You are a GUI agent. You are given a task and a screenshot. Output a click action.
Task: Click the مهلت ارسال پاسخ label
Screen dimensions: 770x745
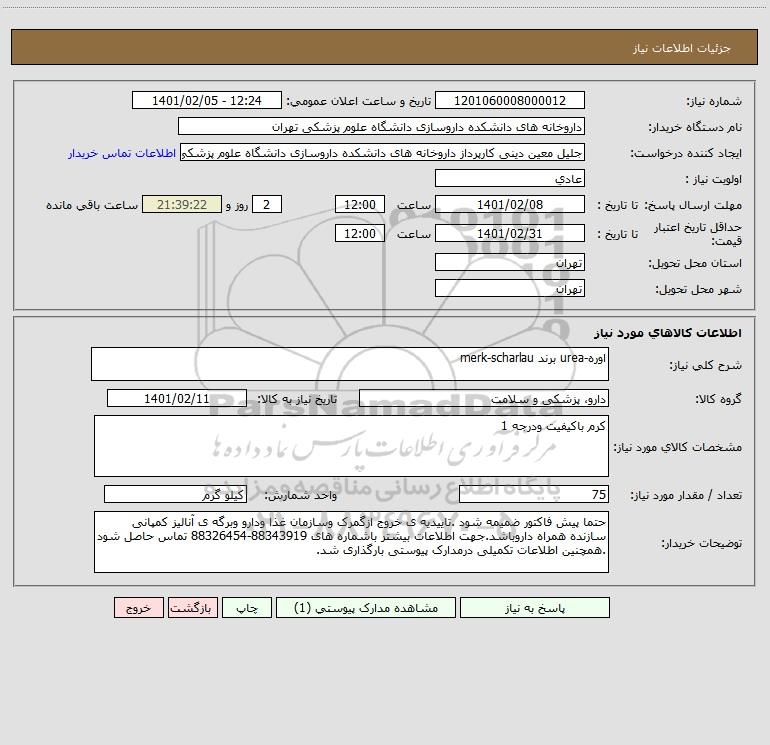693,205
